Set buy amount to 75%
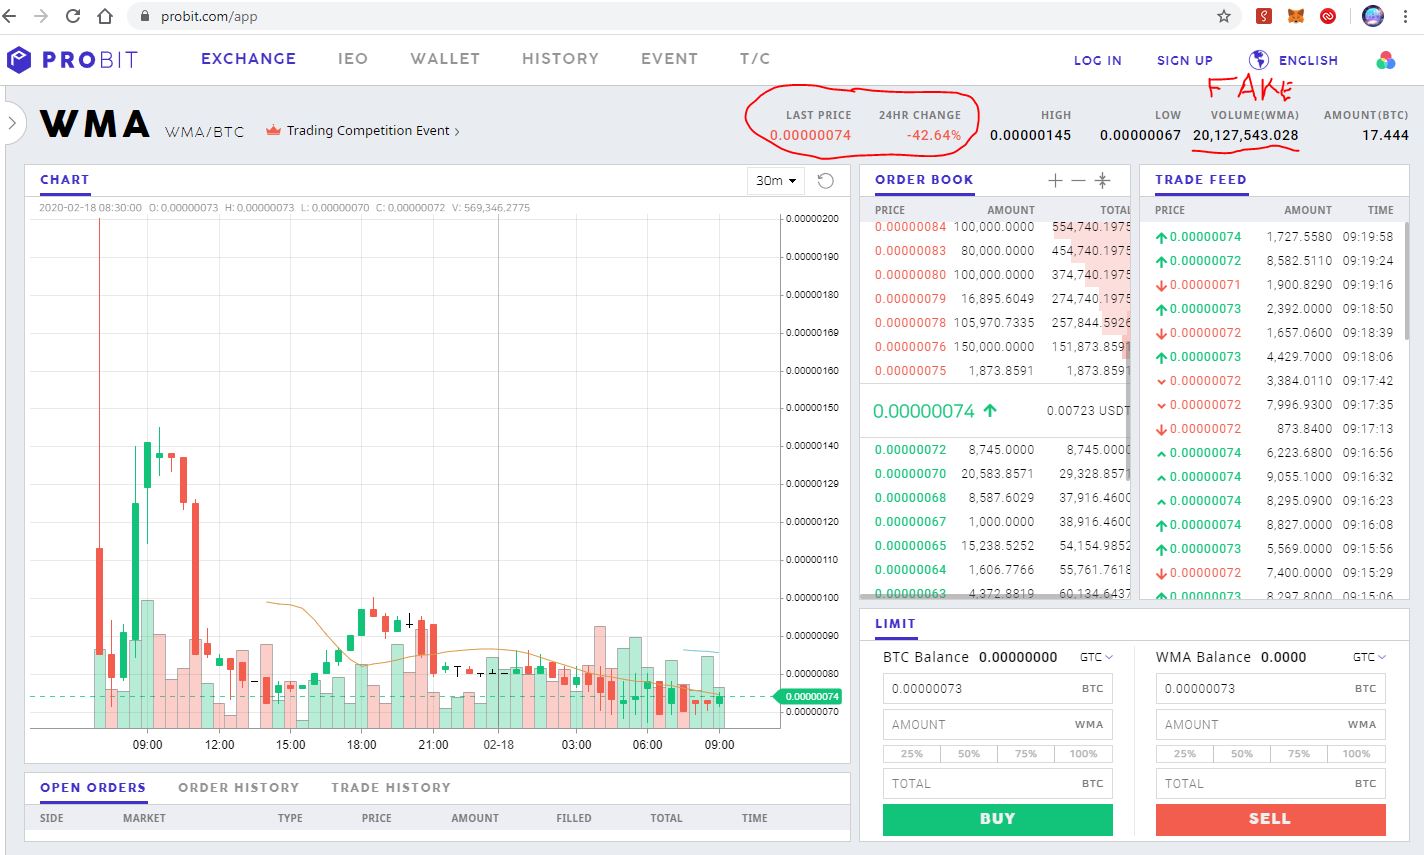Screen dimensions: 1424x855 [x=1026, y=754]
